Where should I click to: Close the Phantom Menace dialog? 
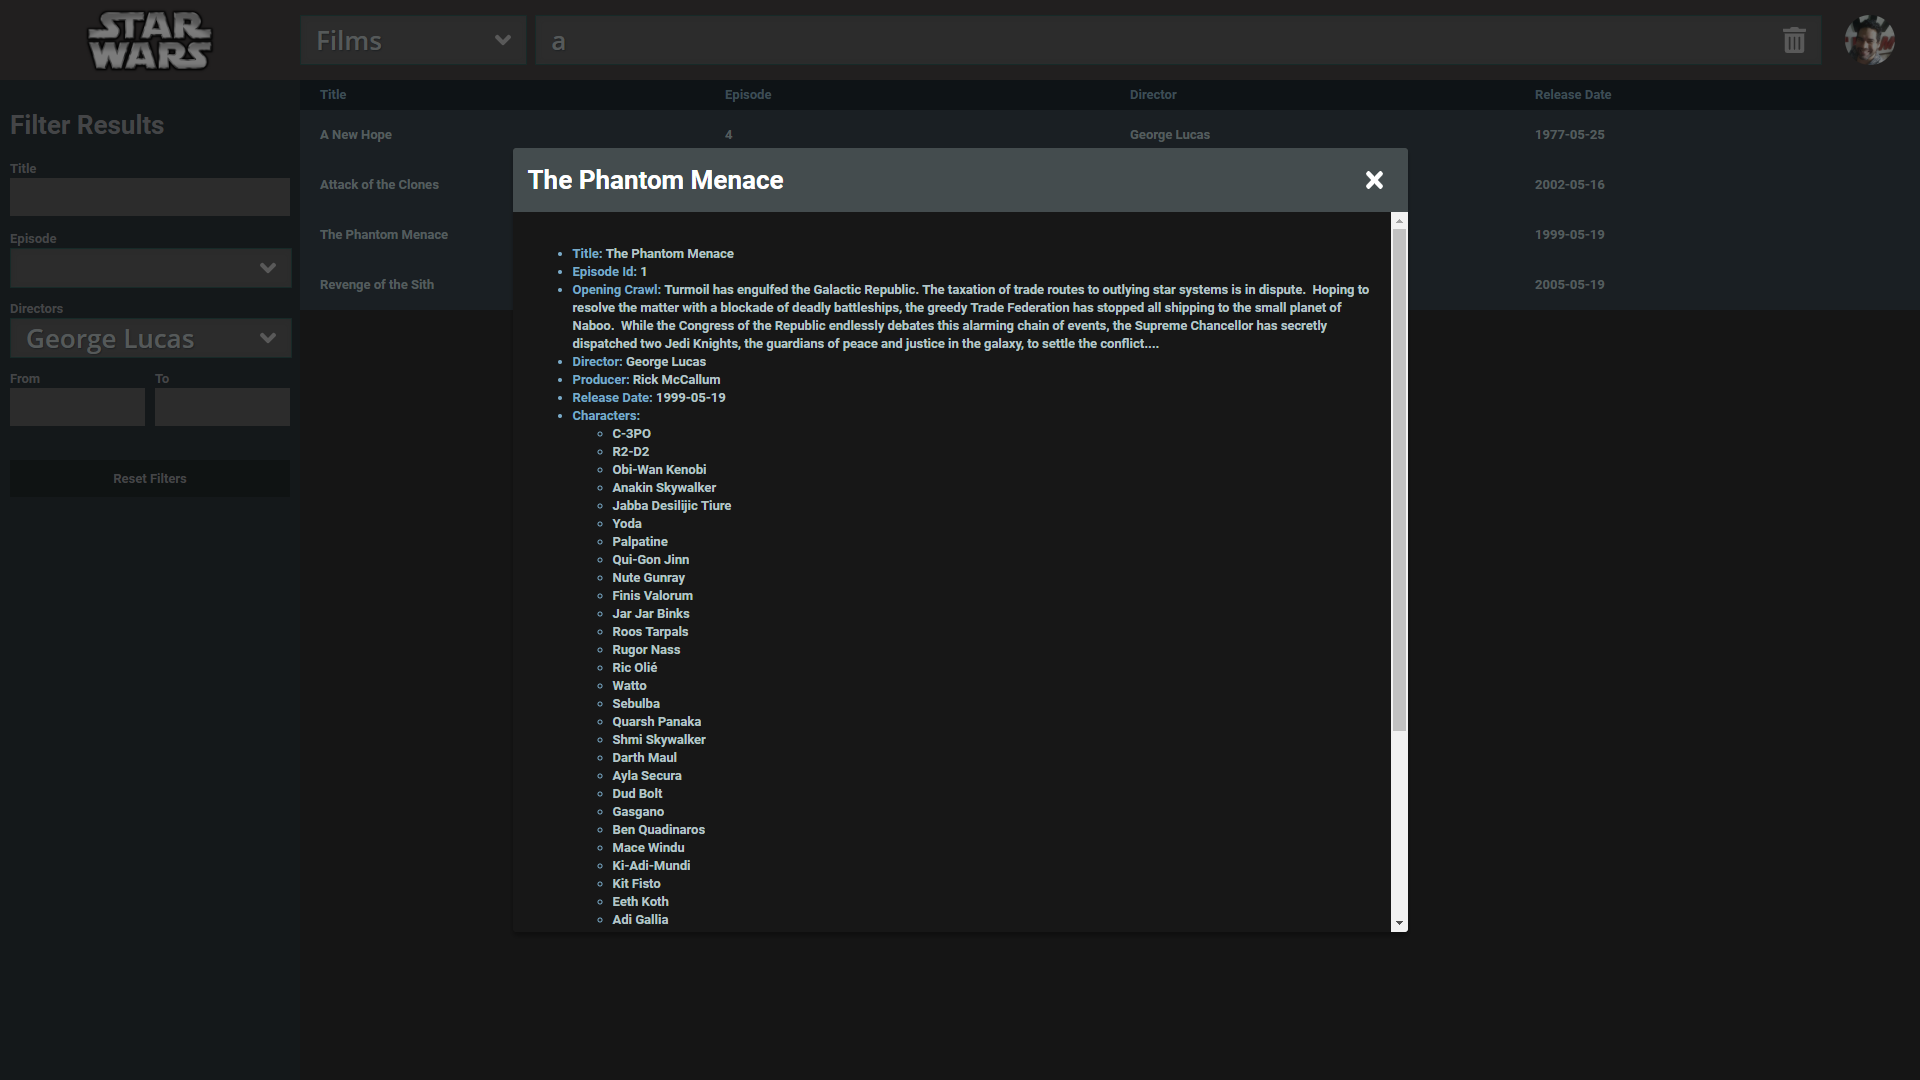click(x=1374, y=180)
